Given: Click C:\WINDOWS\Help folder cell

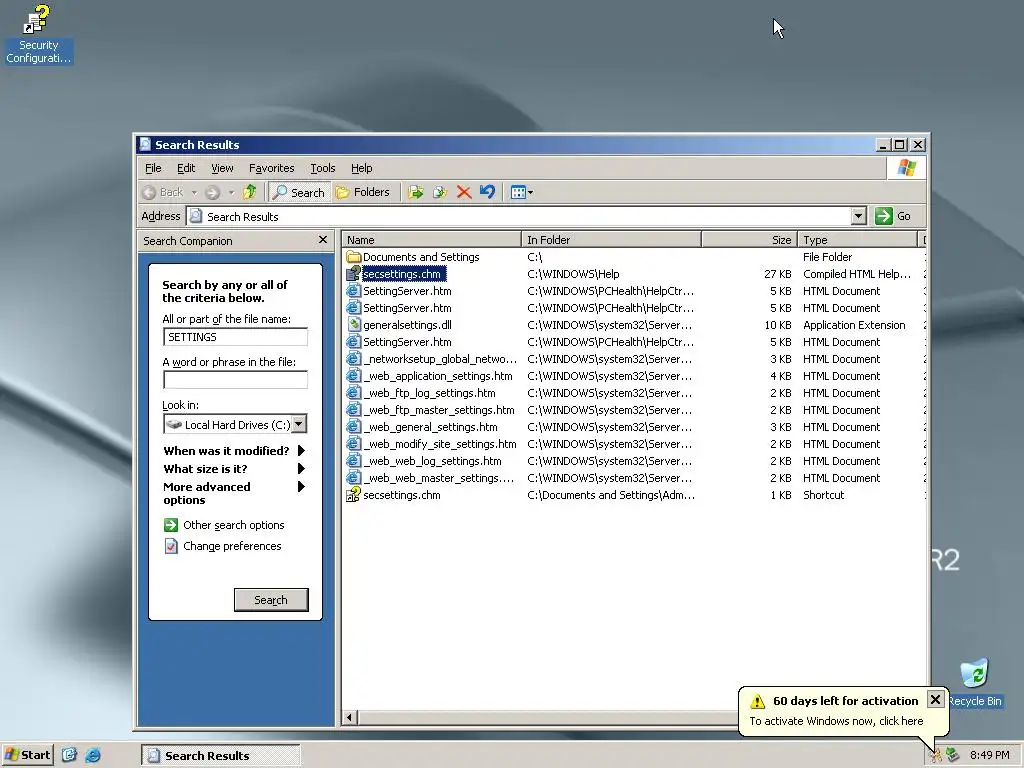Looking at the screenshot, I should [573, 274].
